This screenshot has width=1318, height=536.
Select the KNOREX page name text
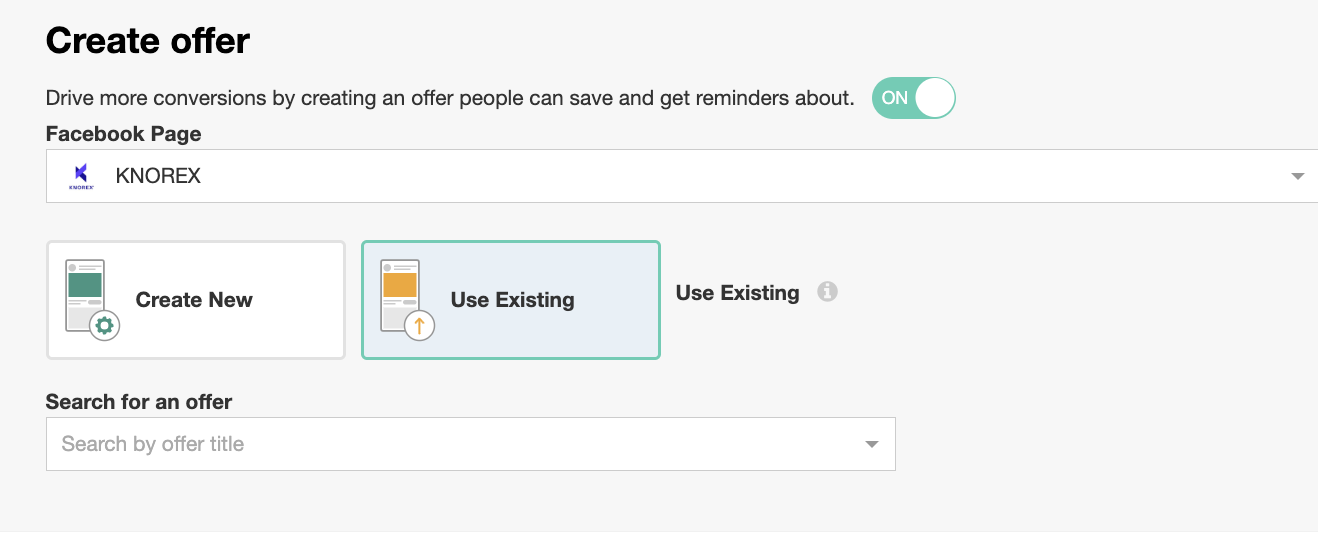[x=158, y=176]
